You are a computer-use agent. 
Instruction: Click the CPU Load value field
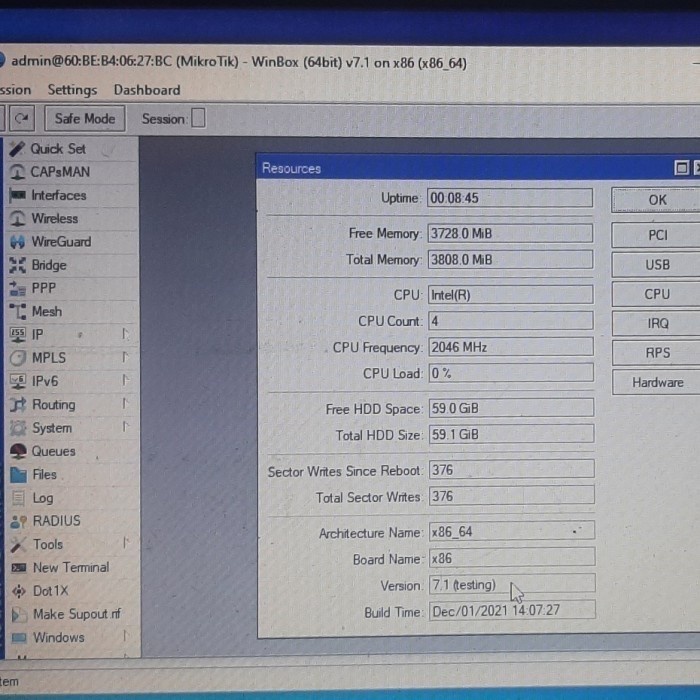511,373
